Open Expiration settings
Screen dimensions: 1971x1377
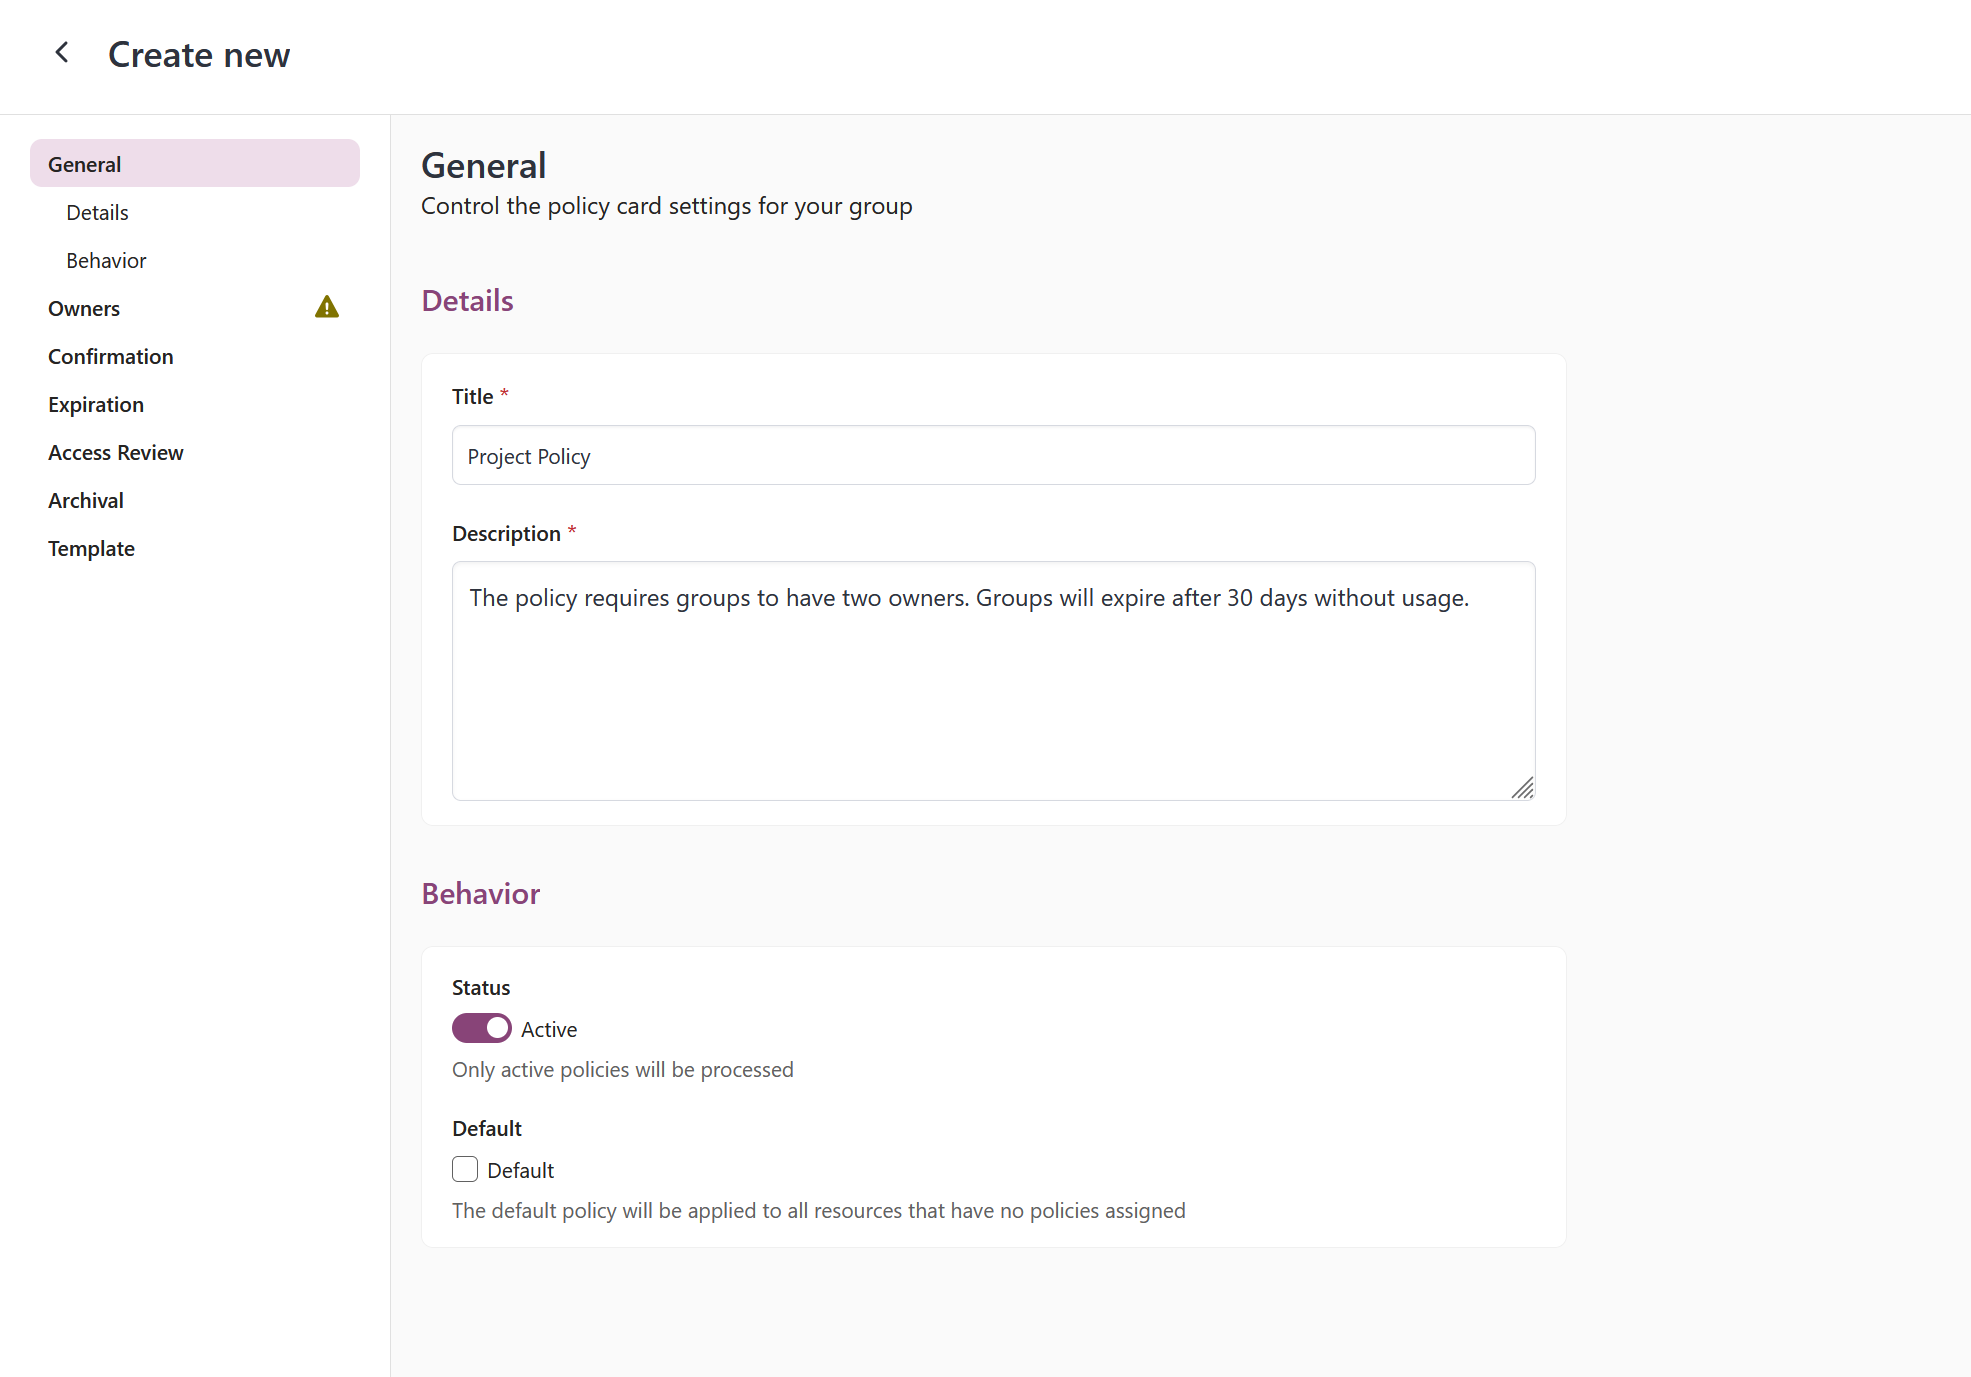click(x=96, y=404)
